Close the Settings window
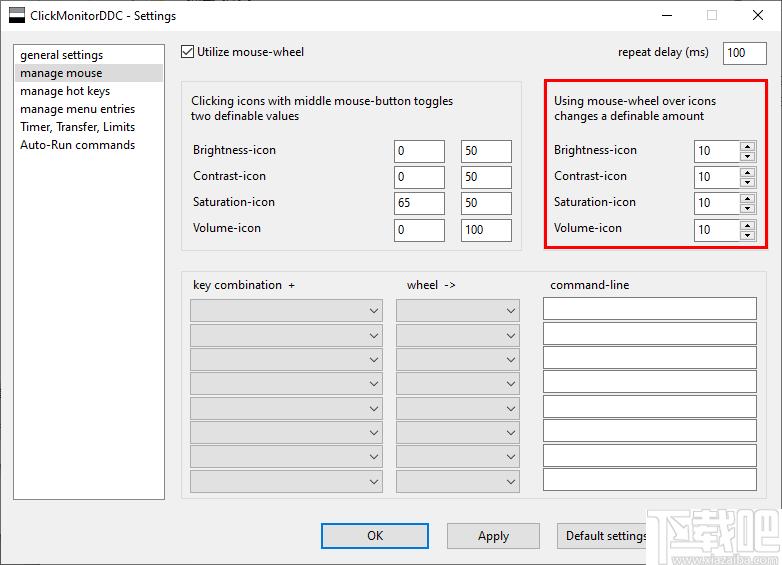This screenshot has width=782, height=565. coord(758,15)
